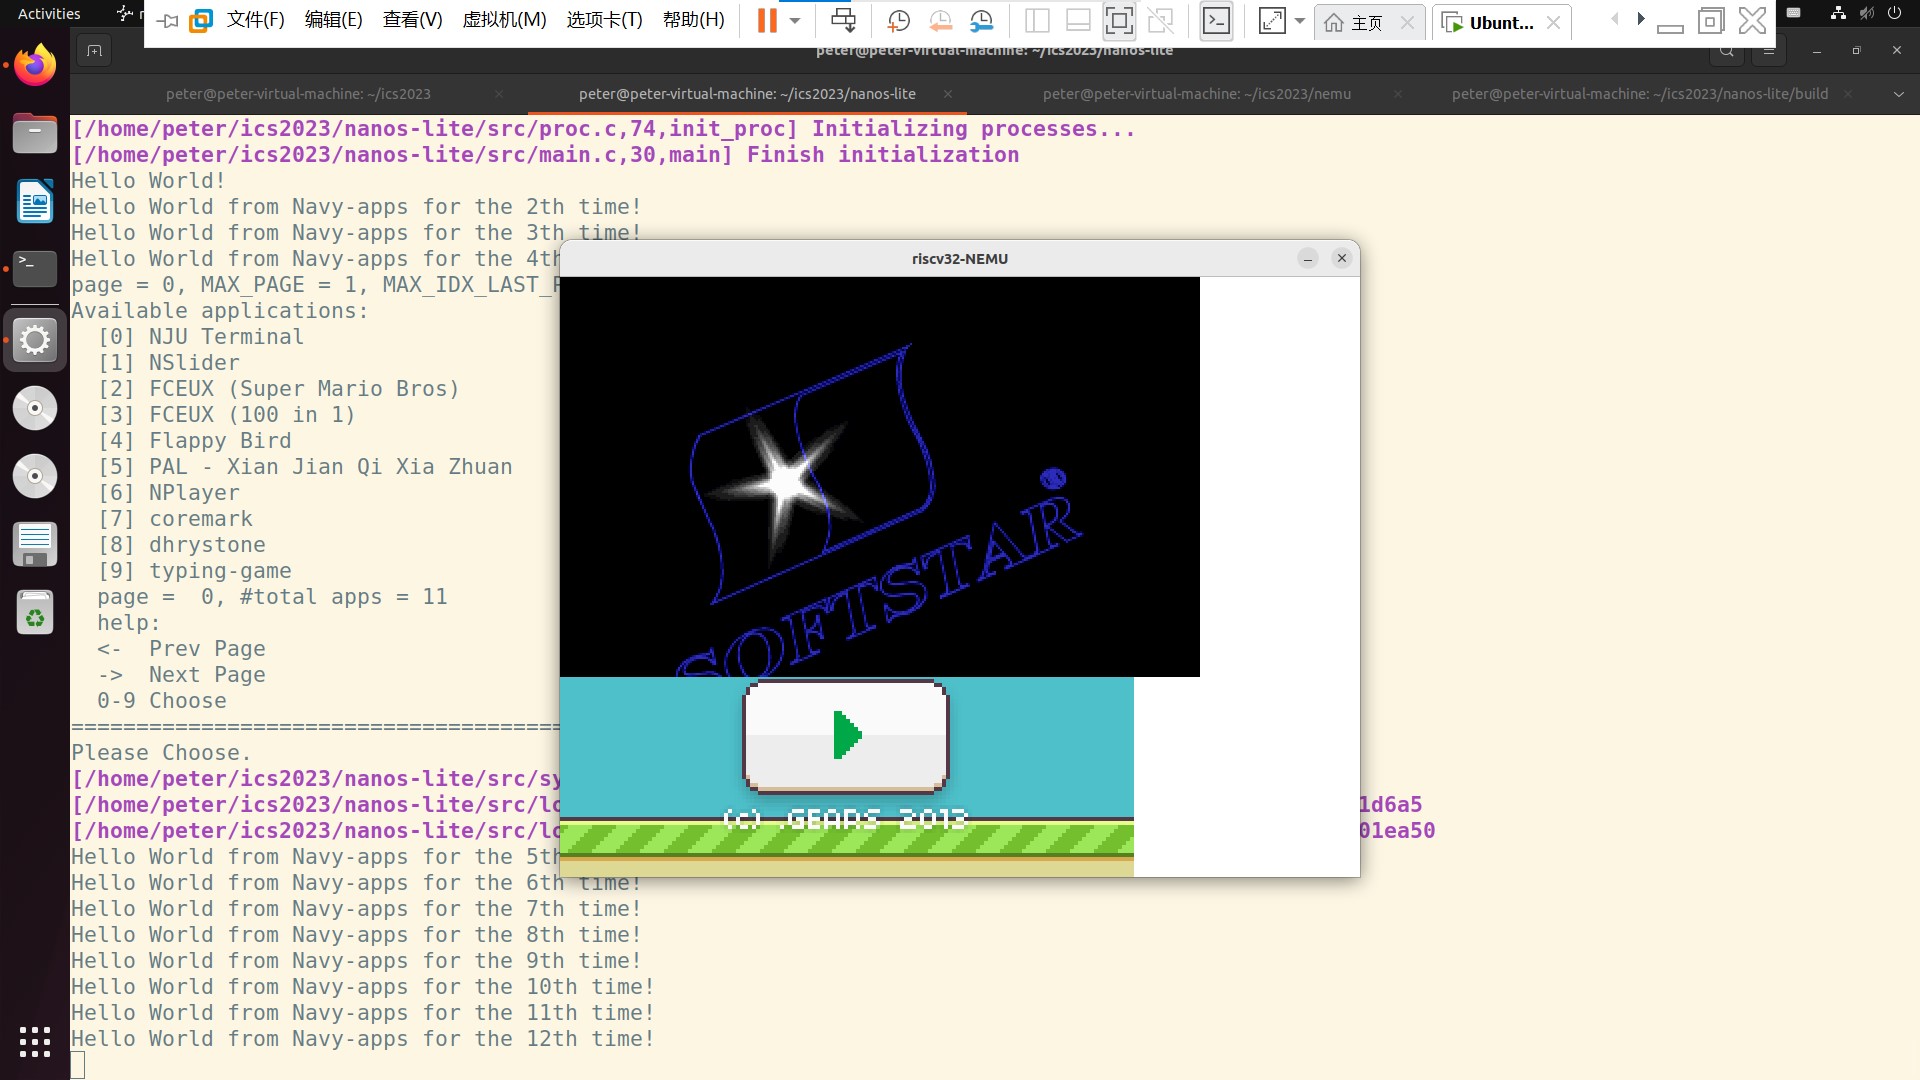Viewport: 1920px width, 1080px height.
Task: Close the ~/ics2023/nanos-lite terminal tab
Action: (948, 94)
